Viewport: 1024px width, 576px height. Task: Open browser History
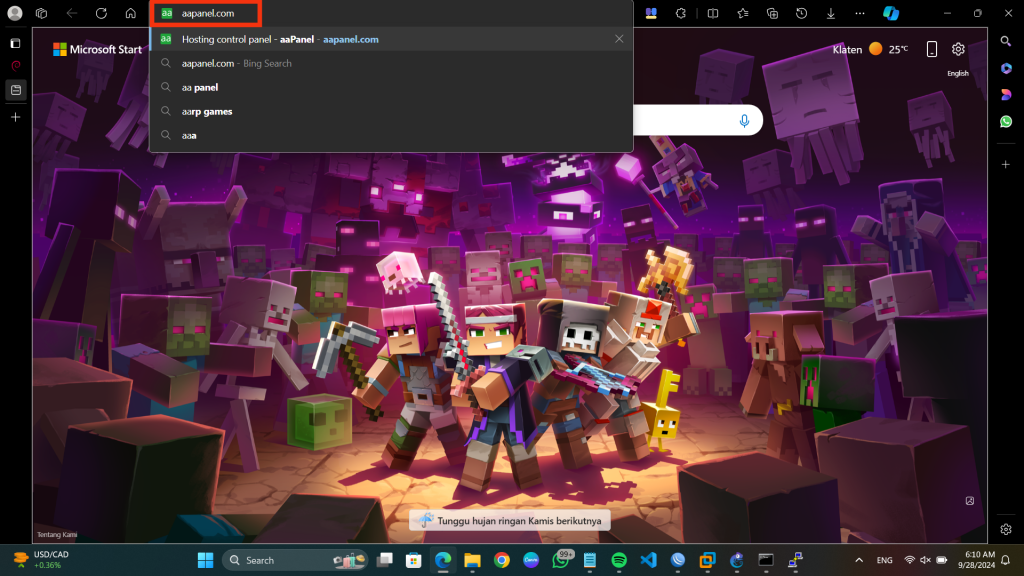pos(802,13)
